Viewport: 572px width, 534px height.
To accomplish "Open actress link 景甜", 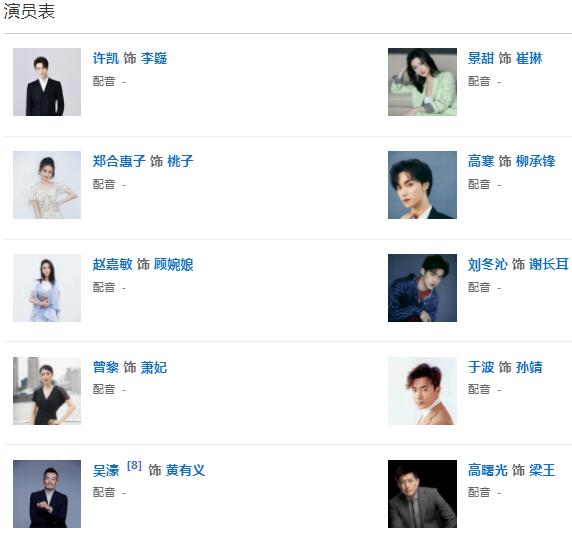I will 481,58.
